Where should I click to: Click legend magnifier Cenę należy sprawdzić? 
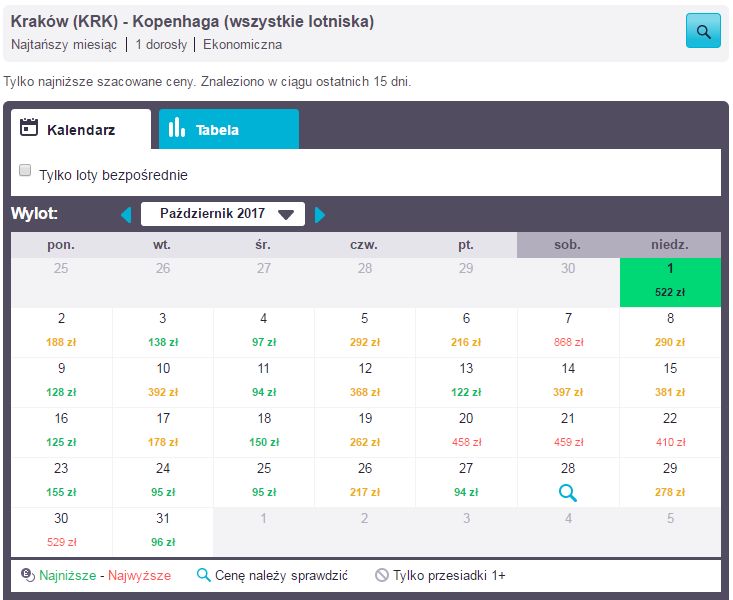[x=203, y=575]
